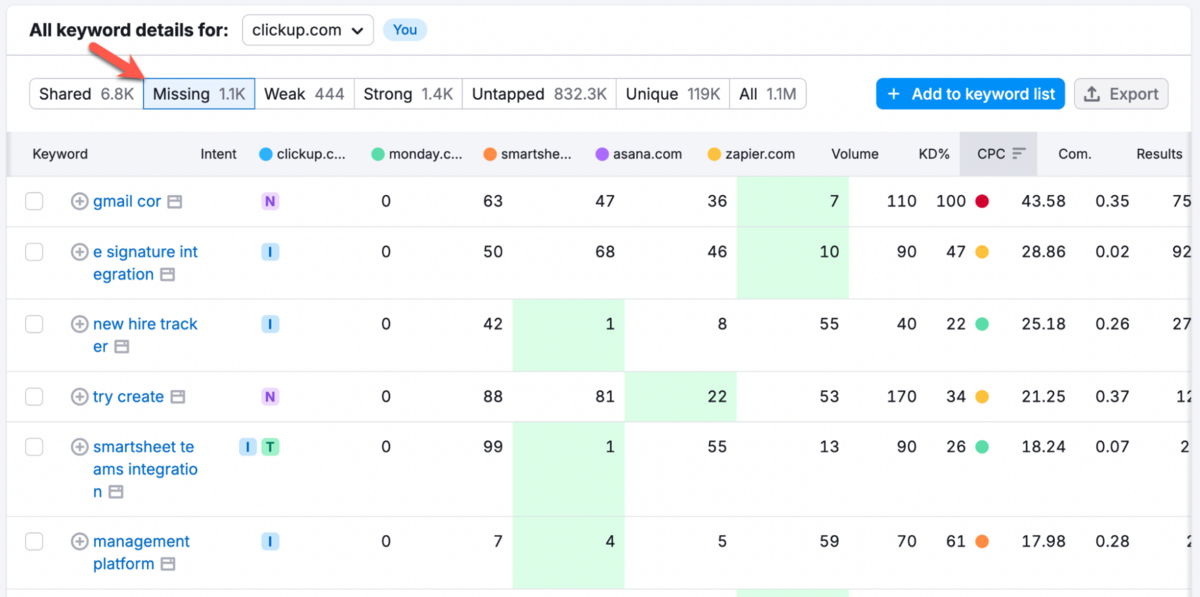Add smartsheet teams integration with plus icon
This screenshot has width=1200, height=597.
point(79,447)
